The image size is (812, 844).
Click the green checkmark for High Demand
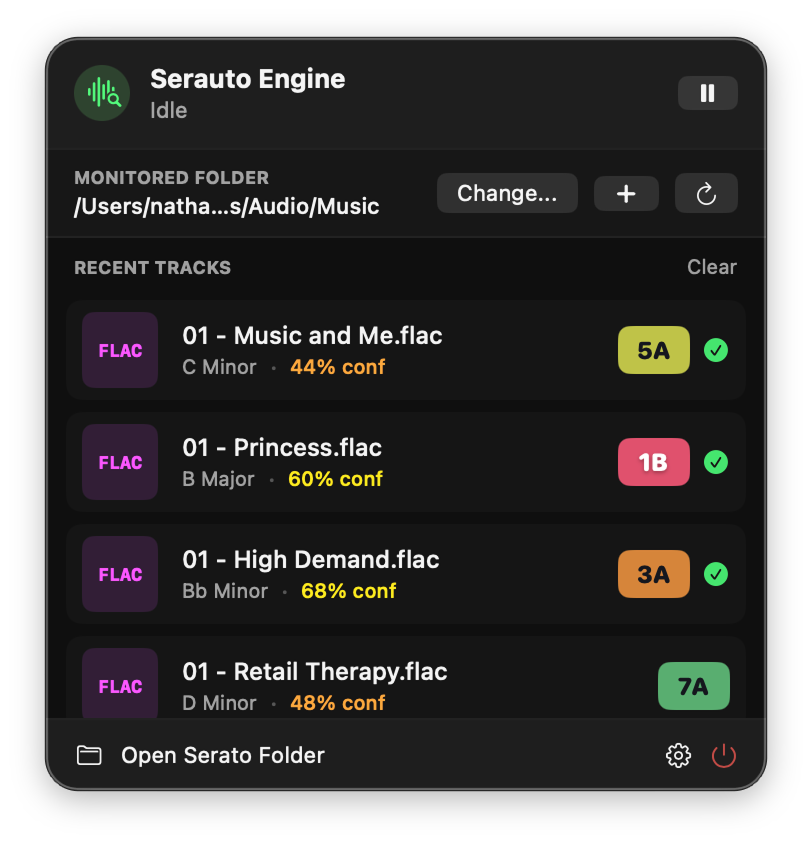click(716, 574)
